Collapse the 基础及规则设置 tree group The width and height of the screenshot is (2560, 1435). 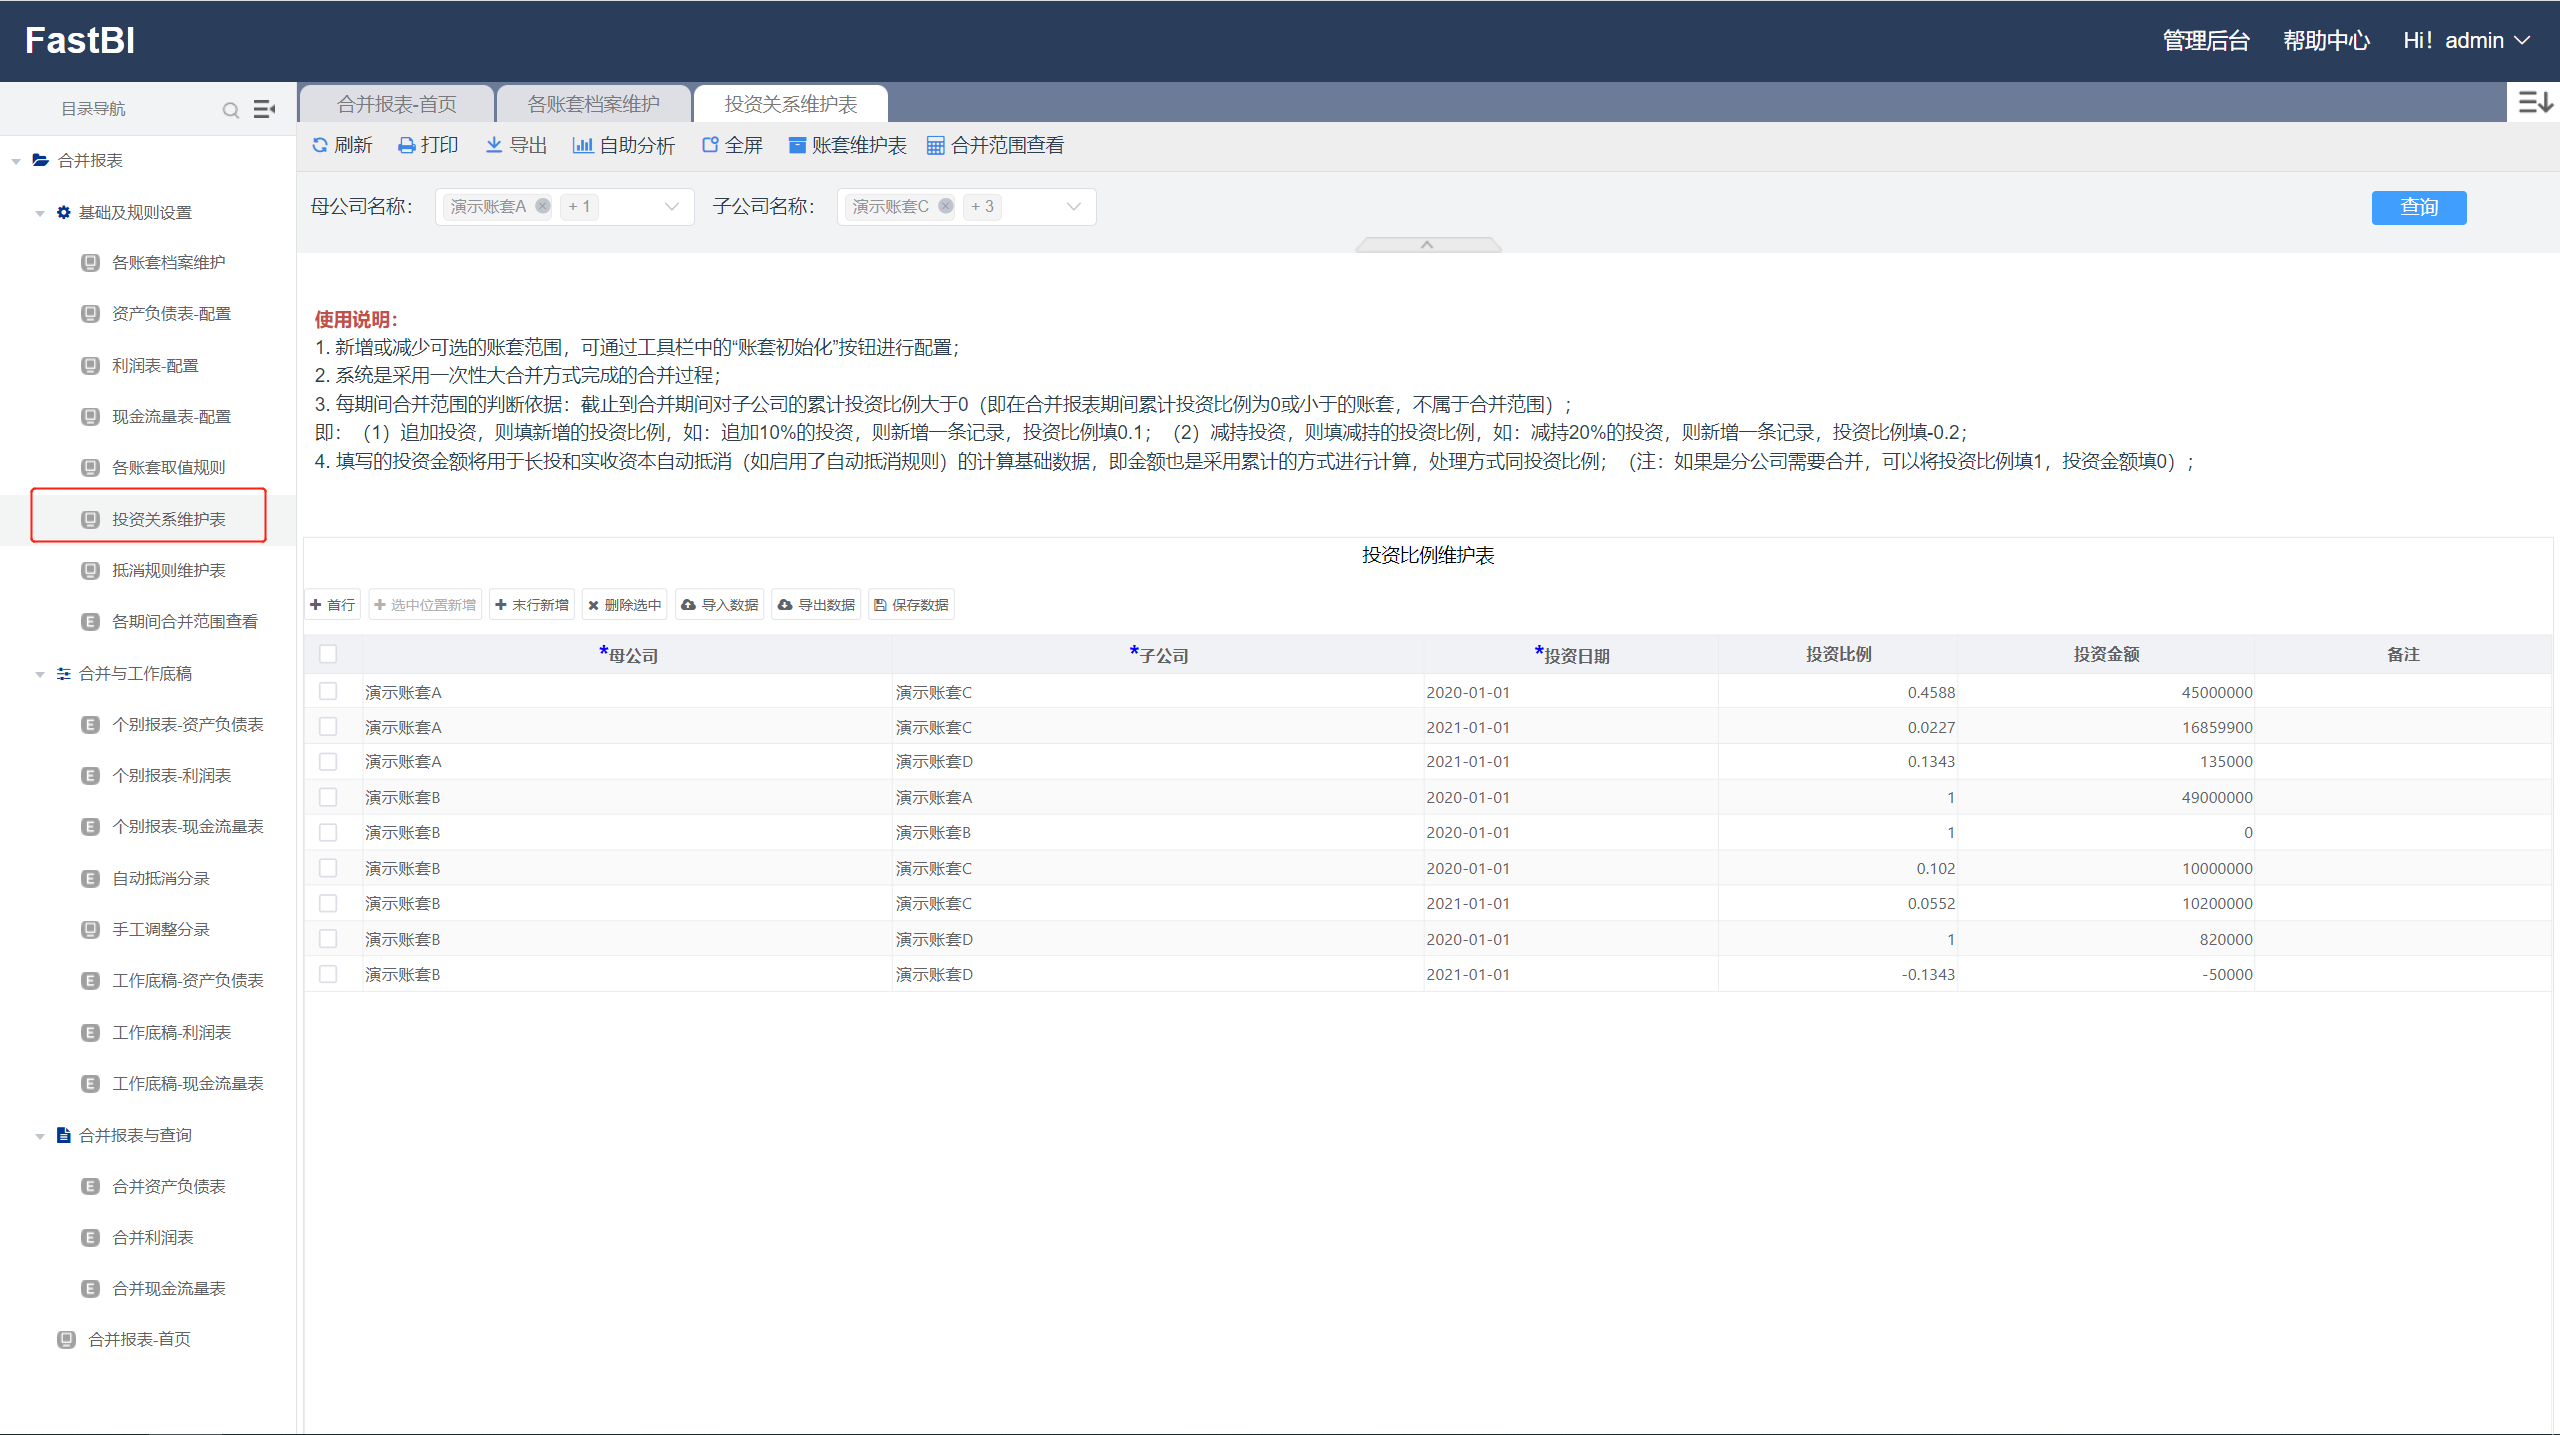pos(40,212)
